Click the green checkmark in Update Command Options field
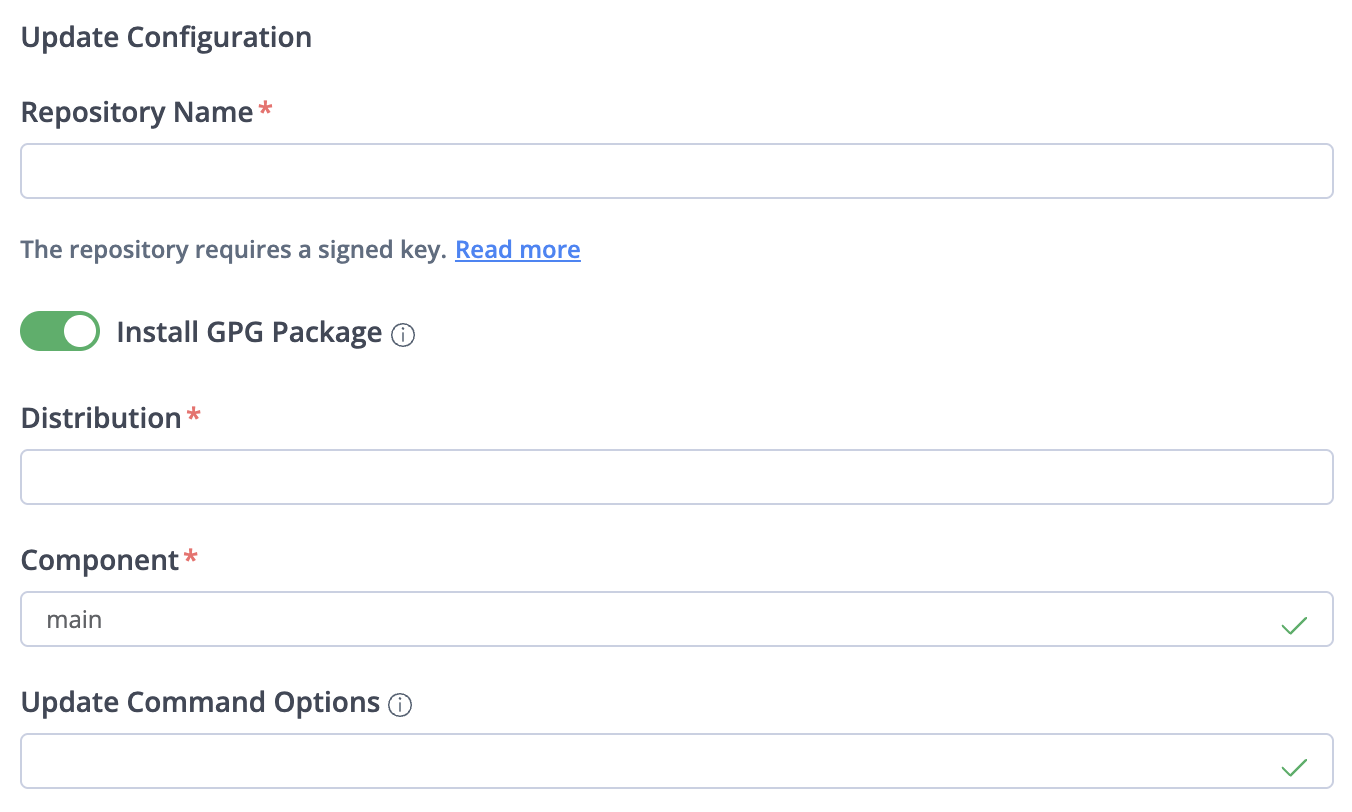 1294,767
